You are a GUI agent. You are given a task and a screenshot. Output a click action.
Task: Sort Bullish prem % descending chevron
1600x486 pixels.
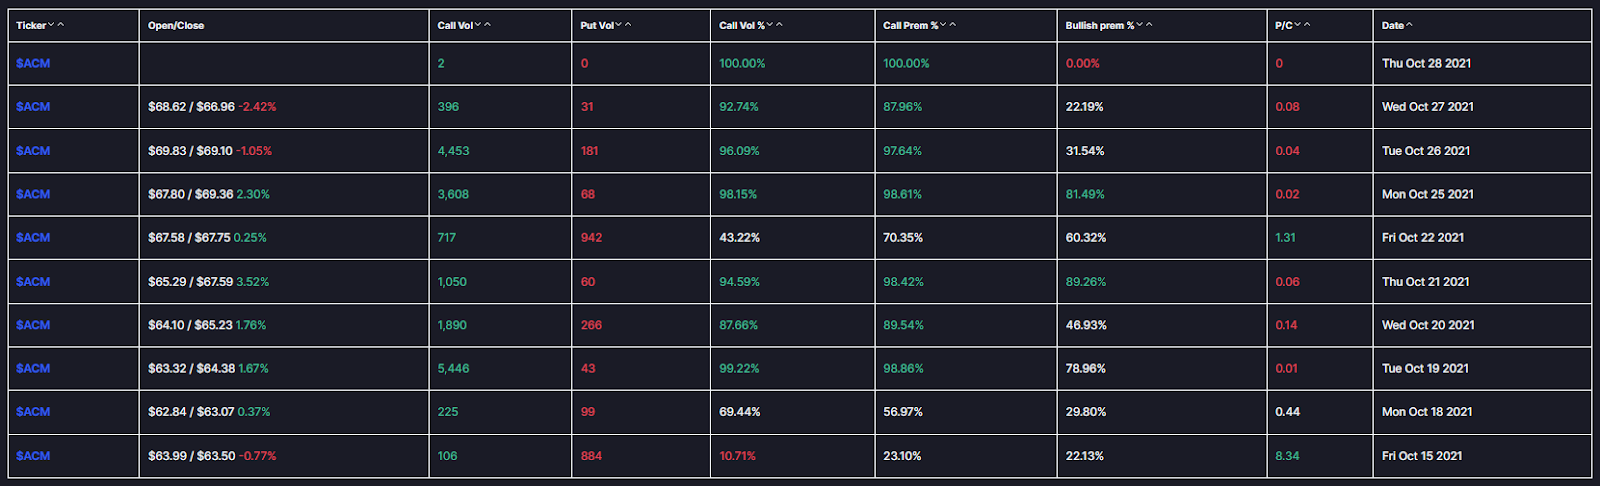coord(1140,25)
